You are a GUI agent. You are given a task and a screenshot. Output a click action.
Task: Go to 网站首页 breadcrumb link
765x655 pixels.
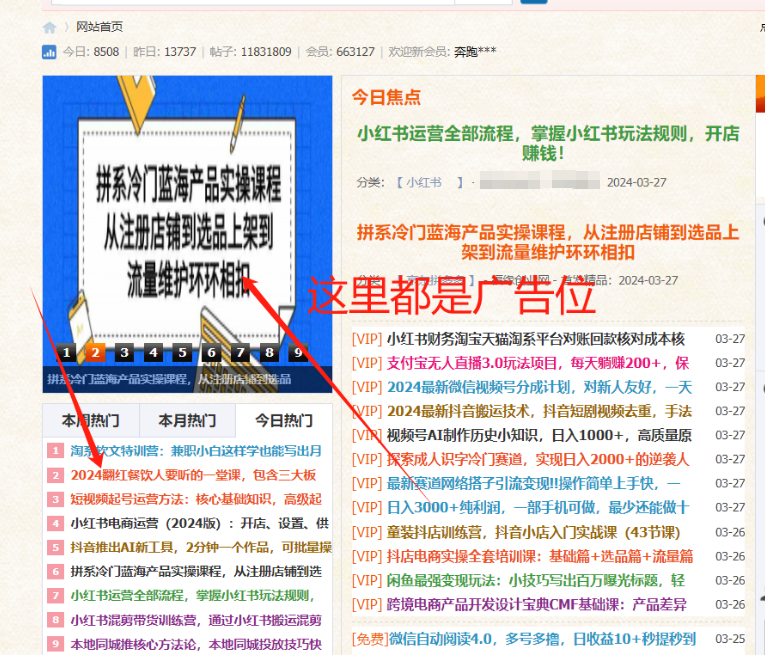pos(100,27)
